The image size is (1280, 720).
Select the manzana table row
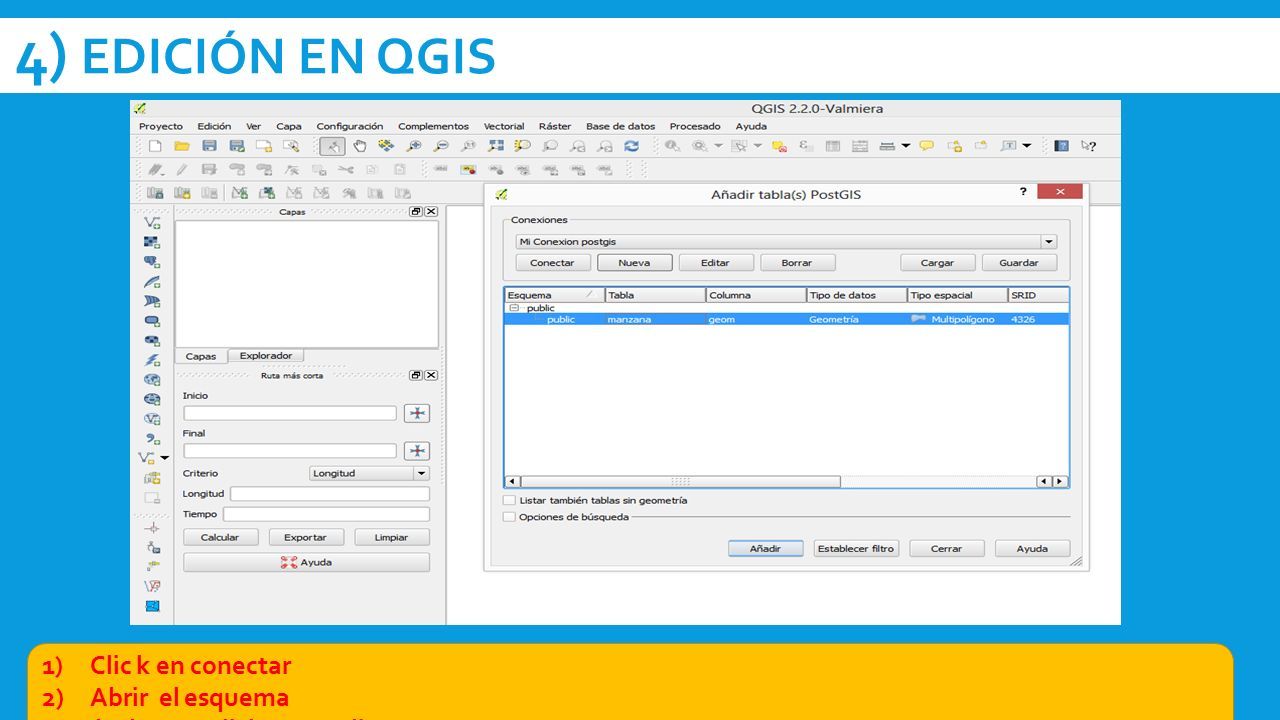click(x=786, y=319)
